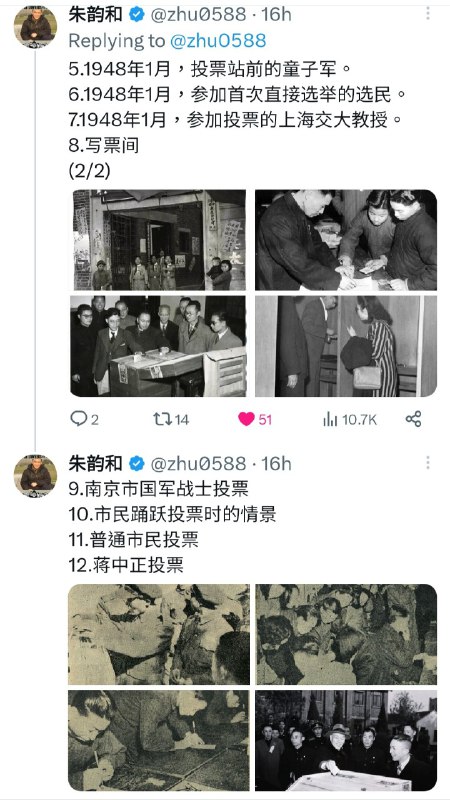Open the second tweet's profile avatar
This screenshot has width=450, height=800.
pyautogui.click(x=35, y=476)
